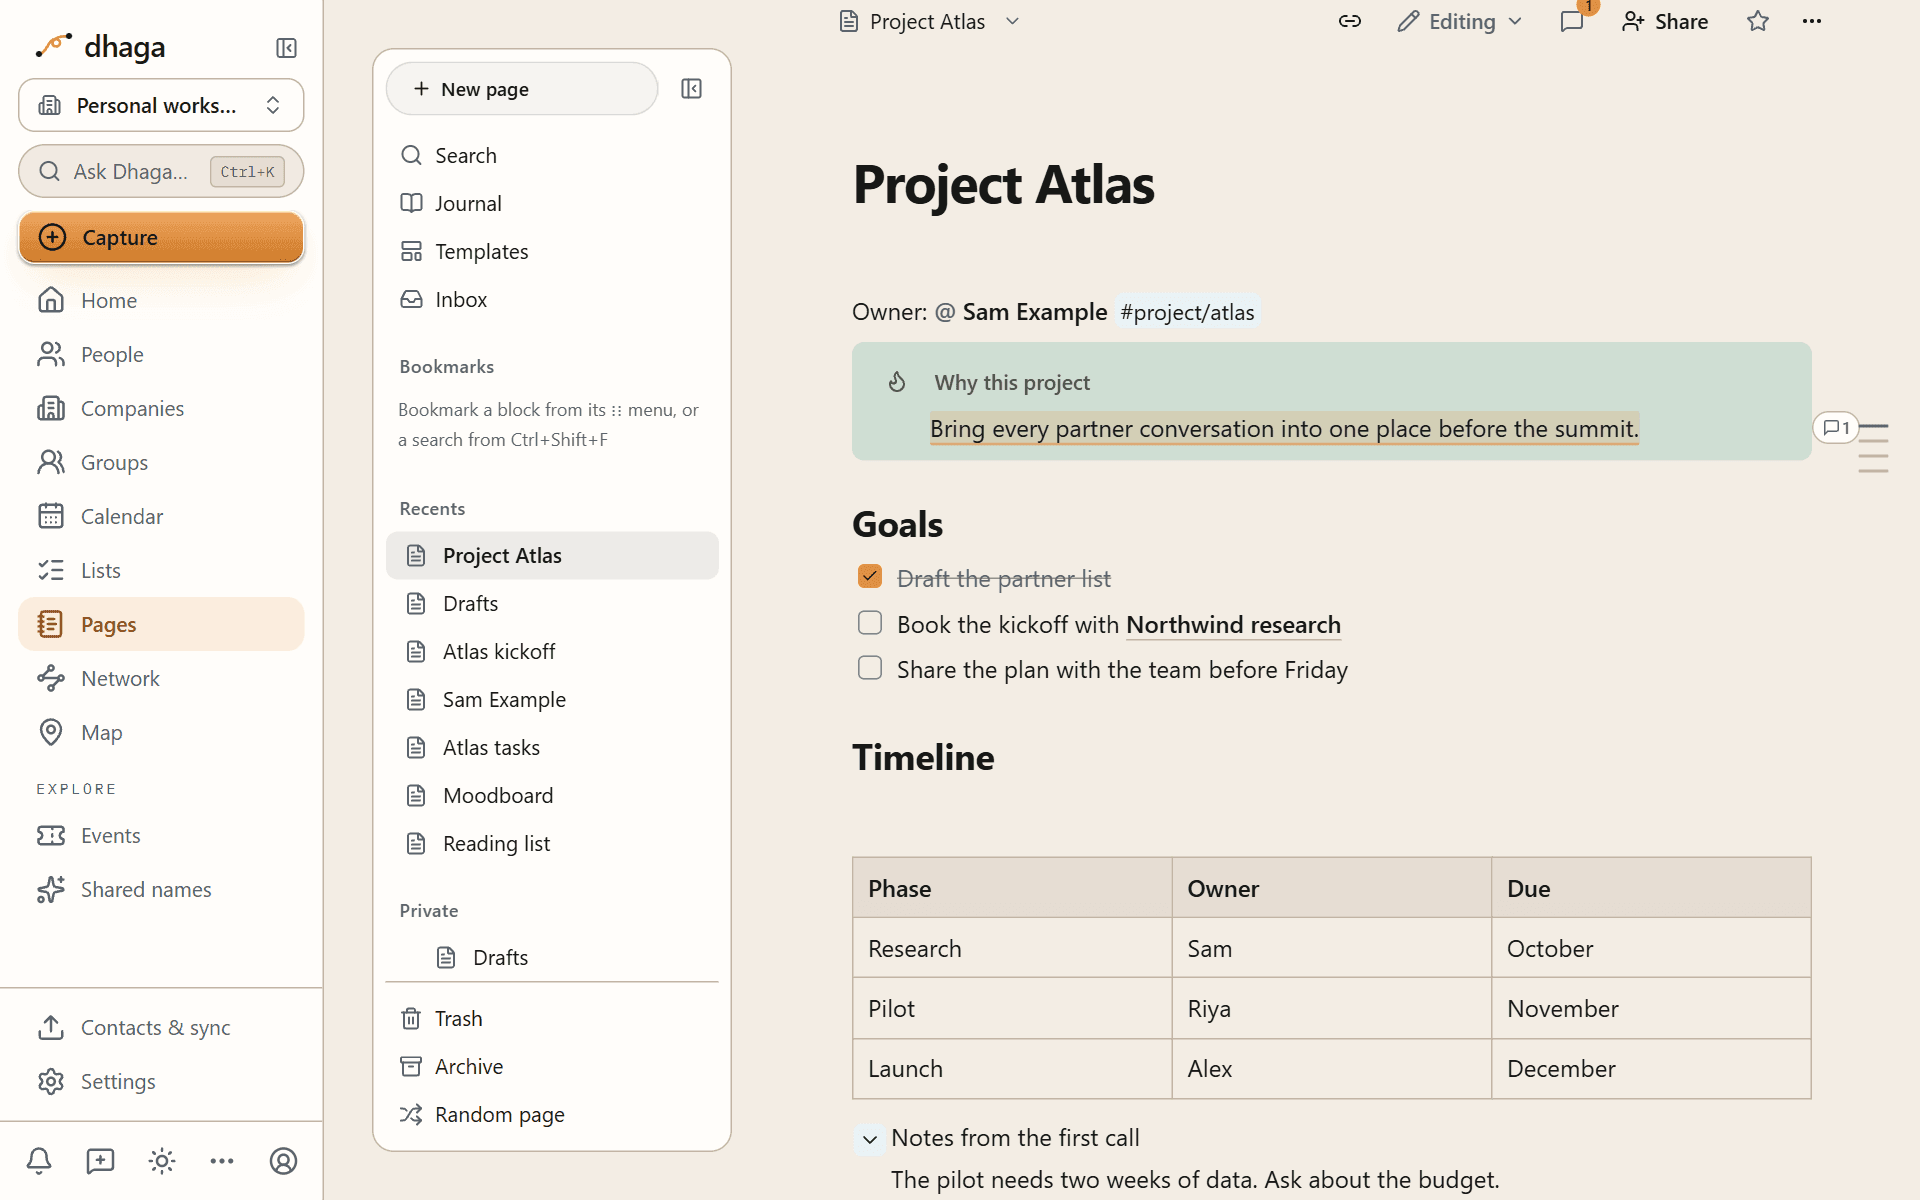Open the Personal workspace switcher
This screenshot has width=1920, height=1200.
(x=161, y=105)
